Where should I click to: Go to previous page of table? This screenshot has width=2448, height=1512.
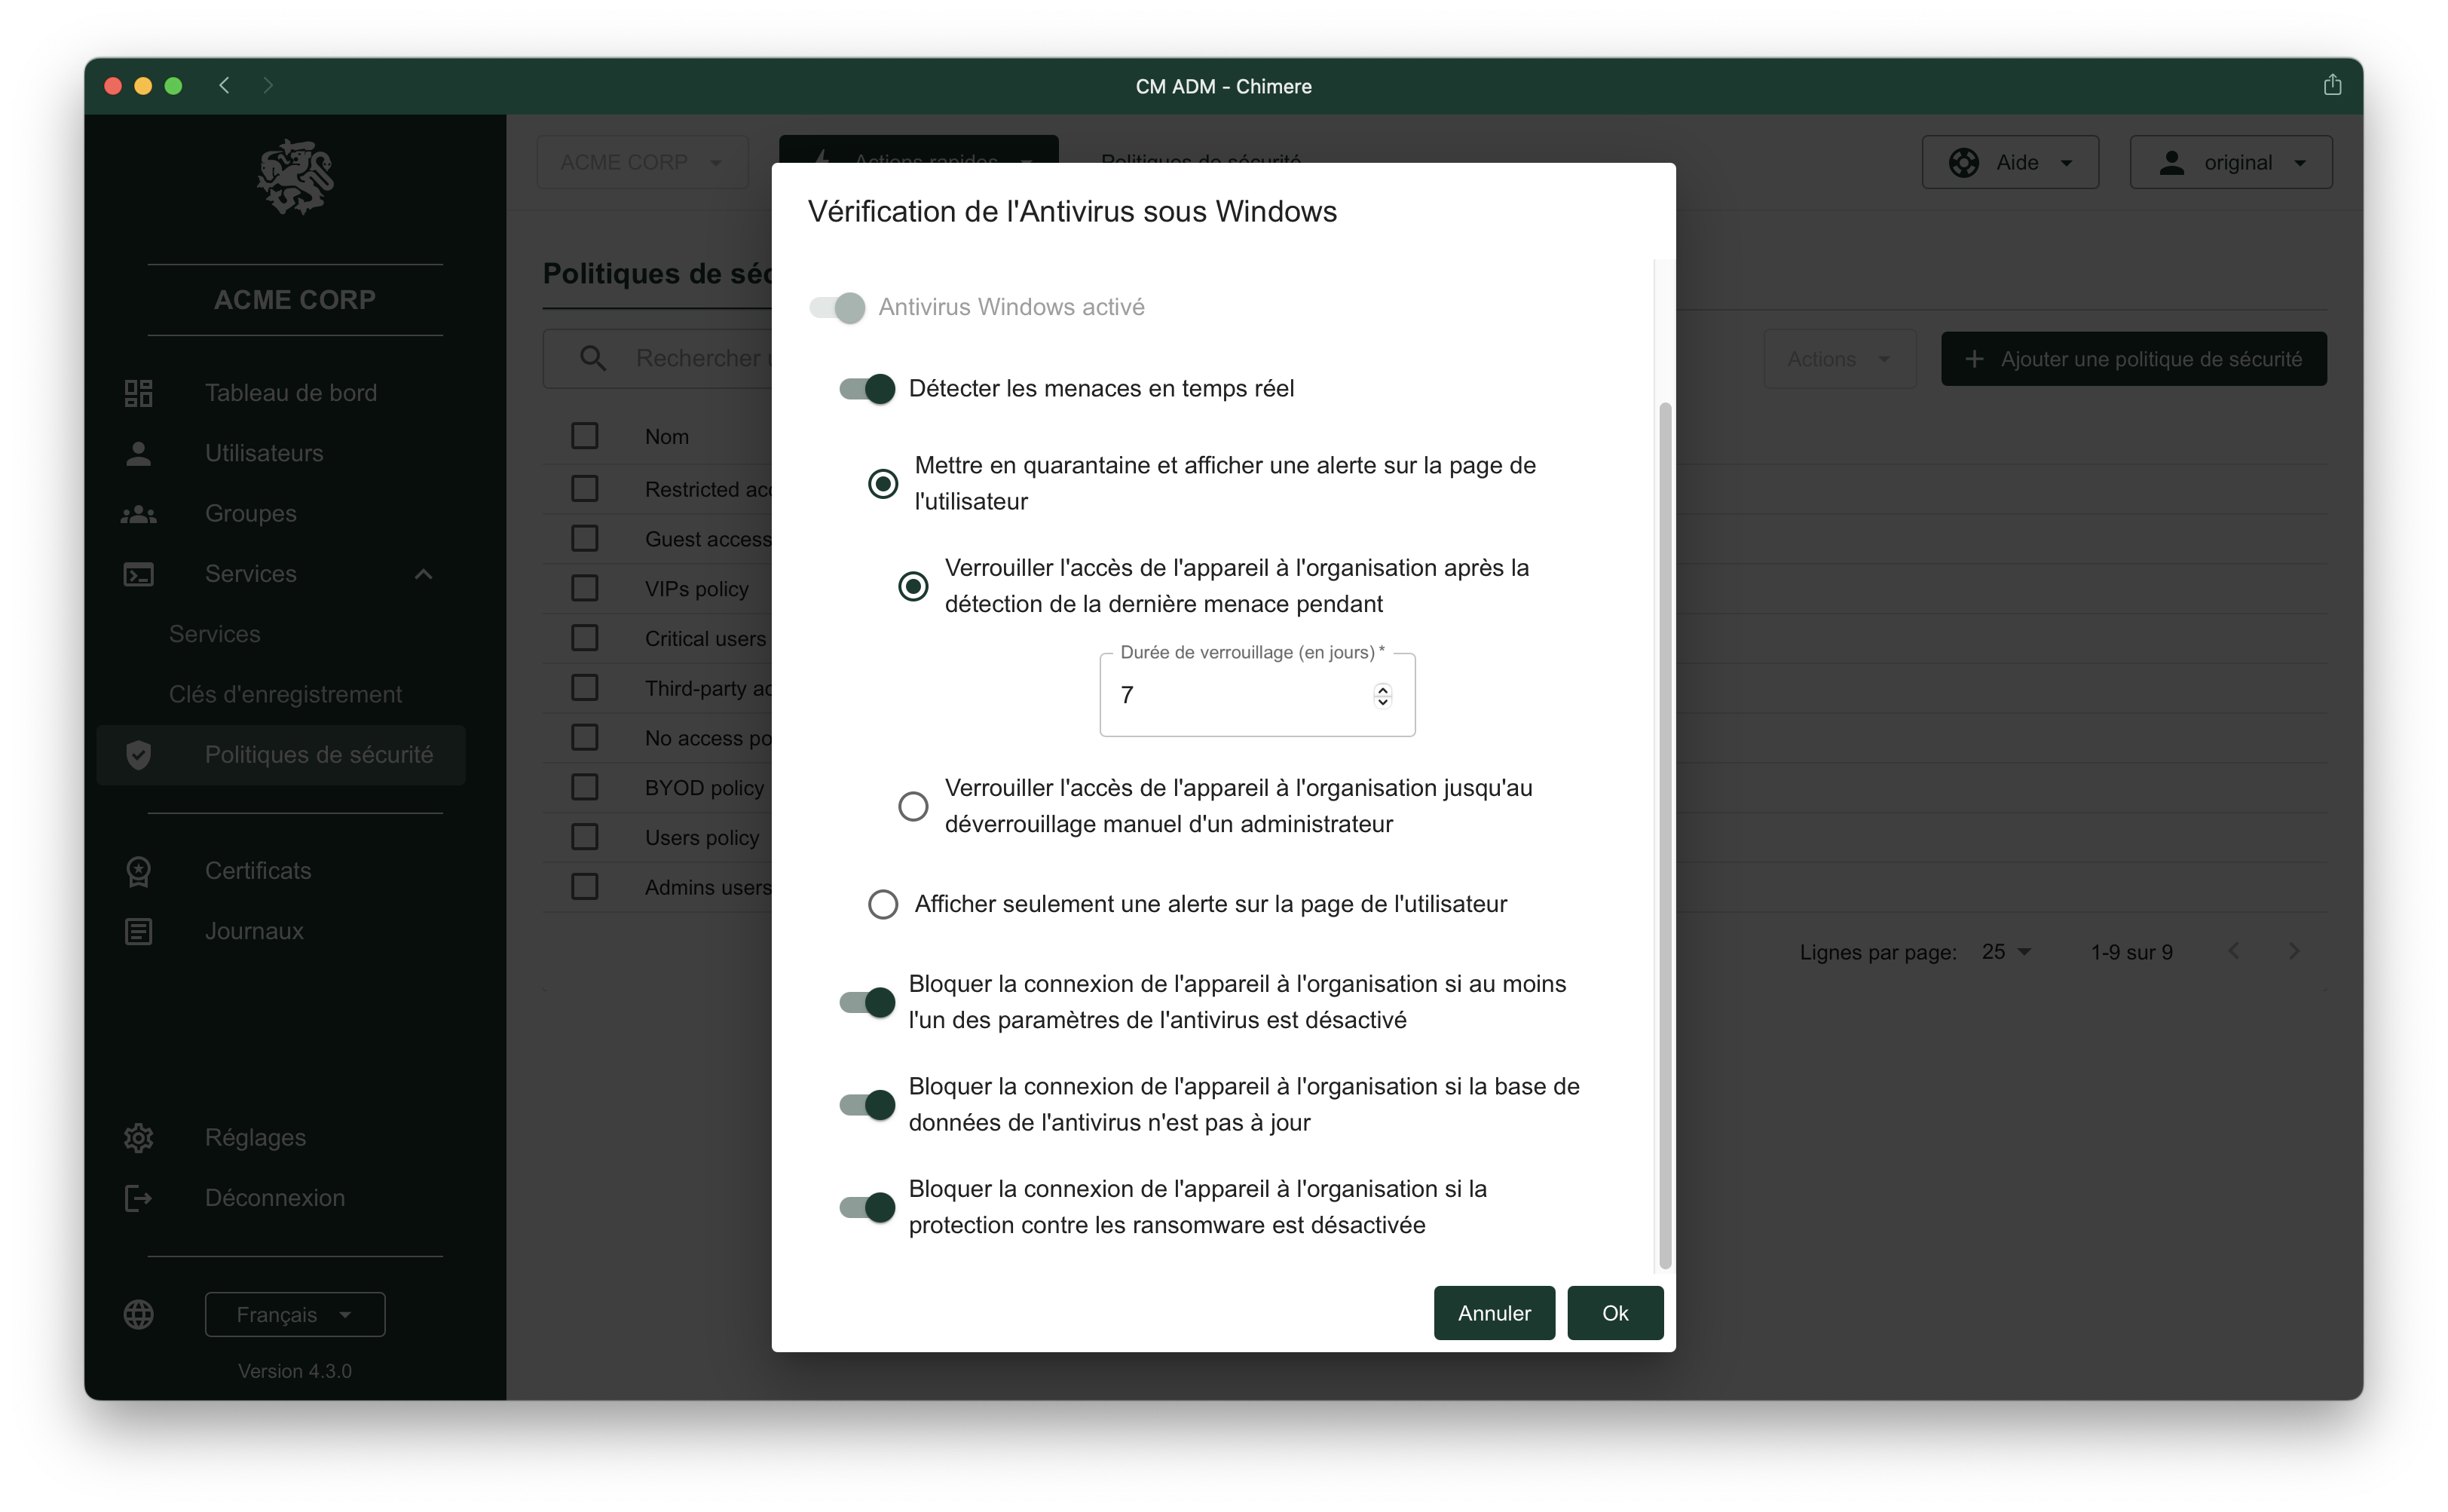2233,951
